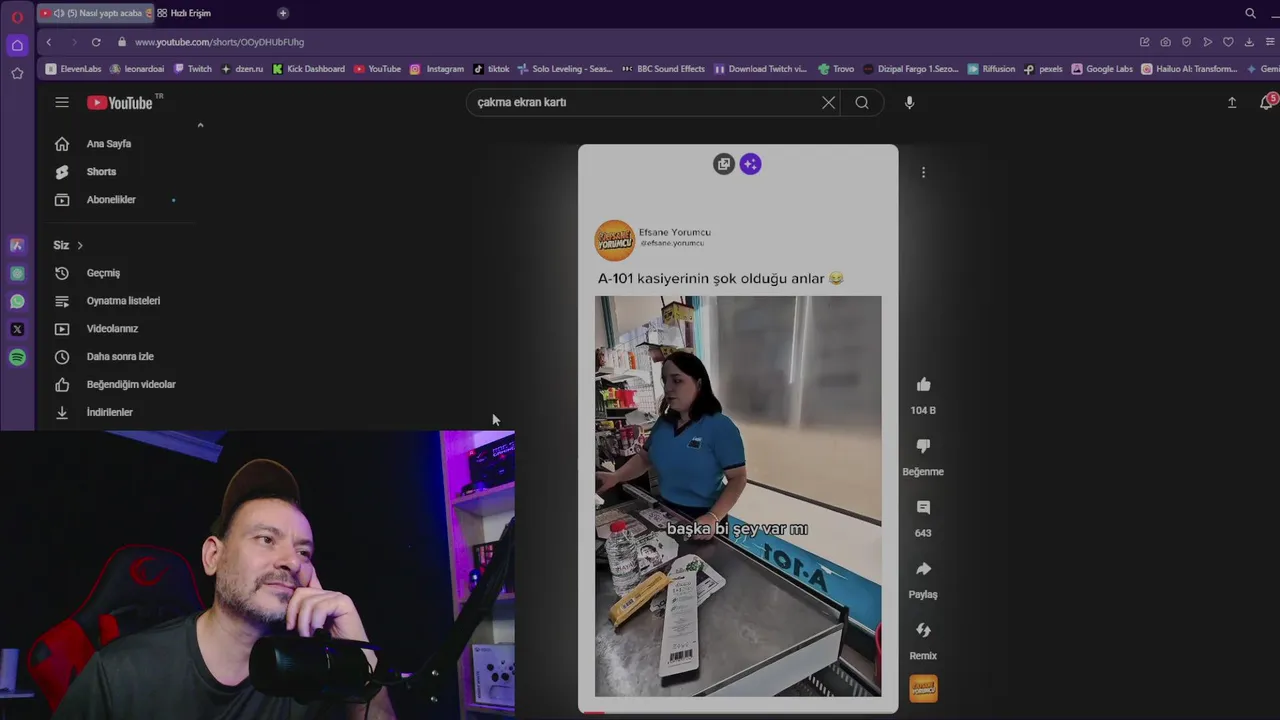The width and height of the screenshot is (1280, 720).
Task: Open browser tab search magnifier
Action: click(x=1250, y=13)
